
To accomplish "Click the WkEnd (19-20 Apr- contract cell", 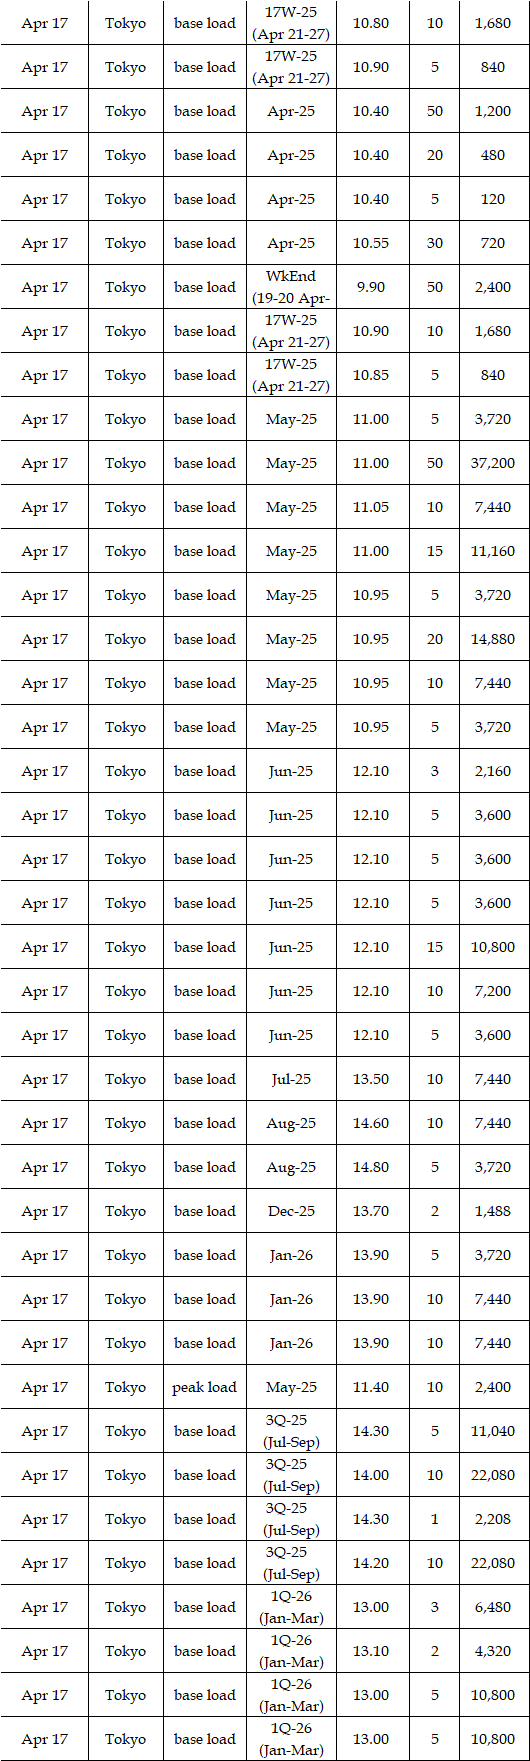I will (291, 287).
